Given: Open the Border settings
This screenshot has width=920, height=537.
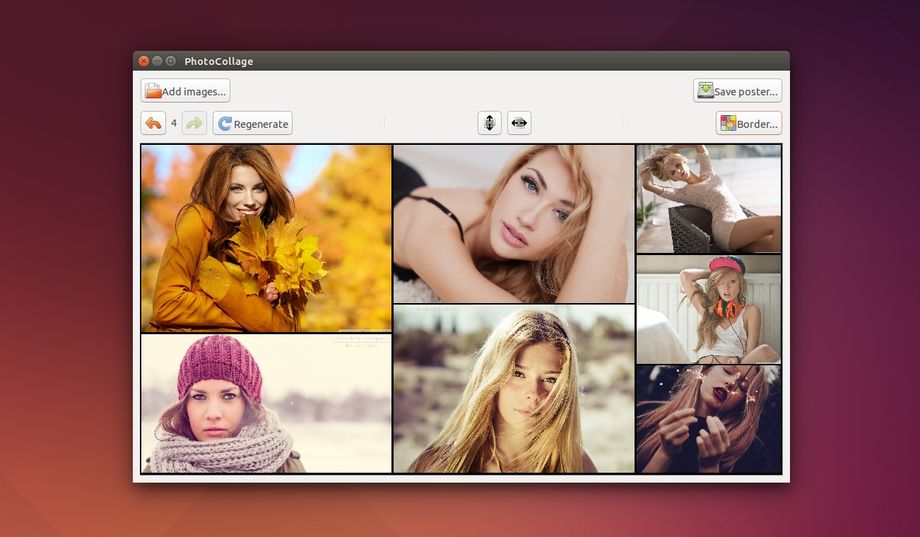Looking at the screenshot, I should coord(748,124).
